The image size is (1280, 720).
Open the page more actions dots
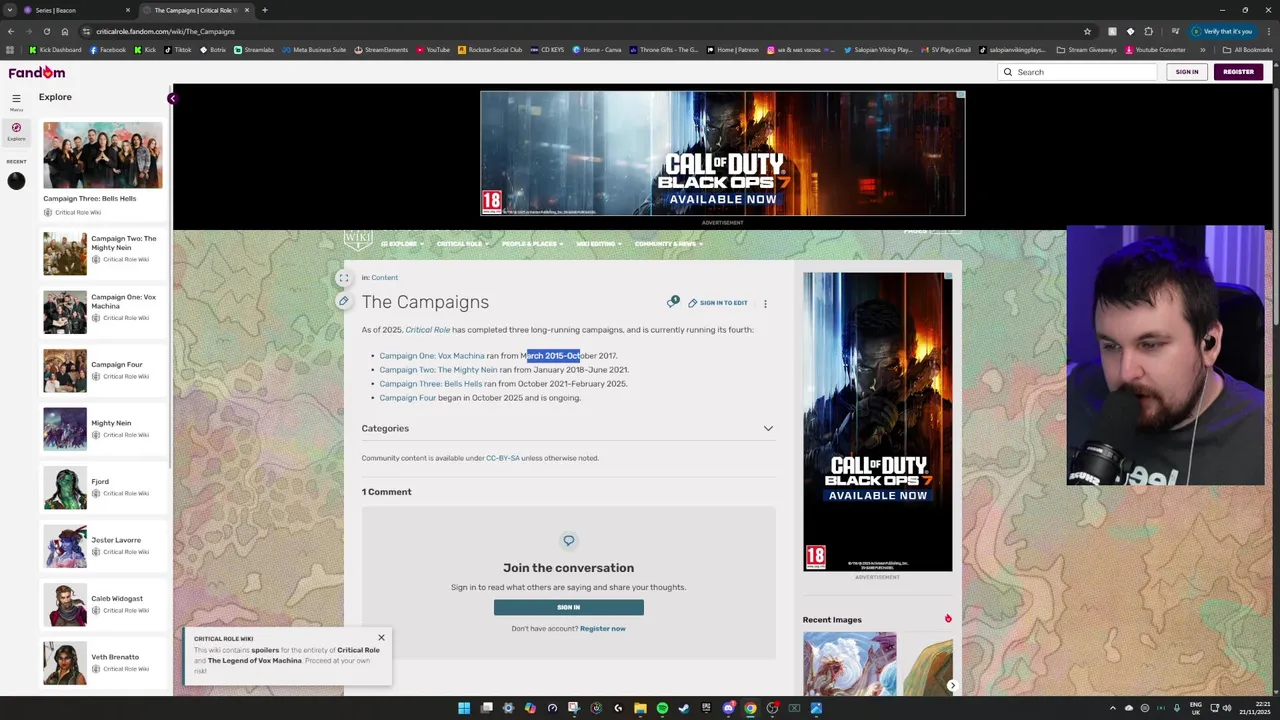765,303
